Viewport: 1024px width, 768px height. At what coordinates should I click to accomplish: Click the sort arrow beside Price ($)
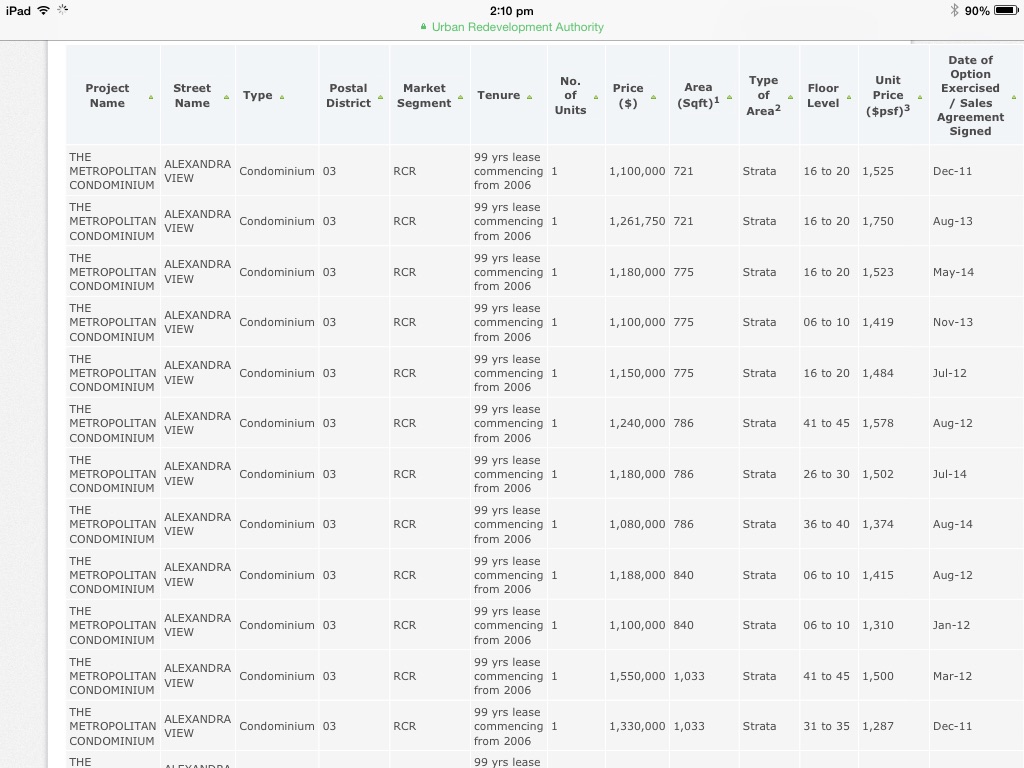pyautogui.click(x=653, y=97)
